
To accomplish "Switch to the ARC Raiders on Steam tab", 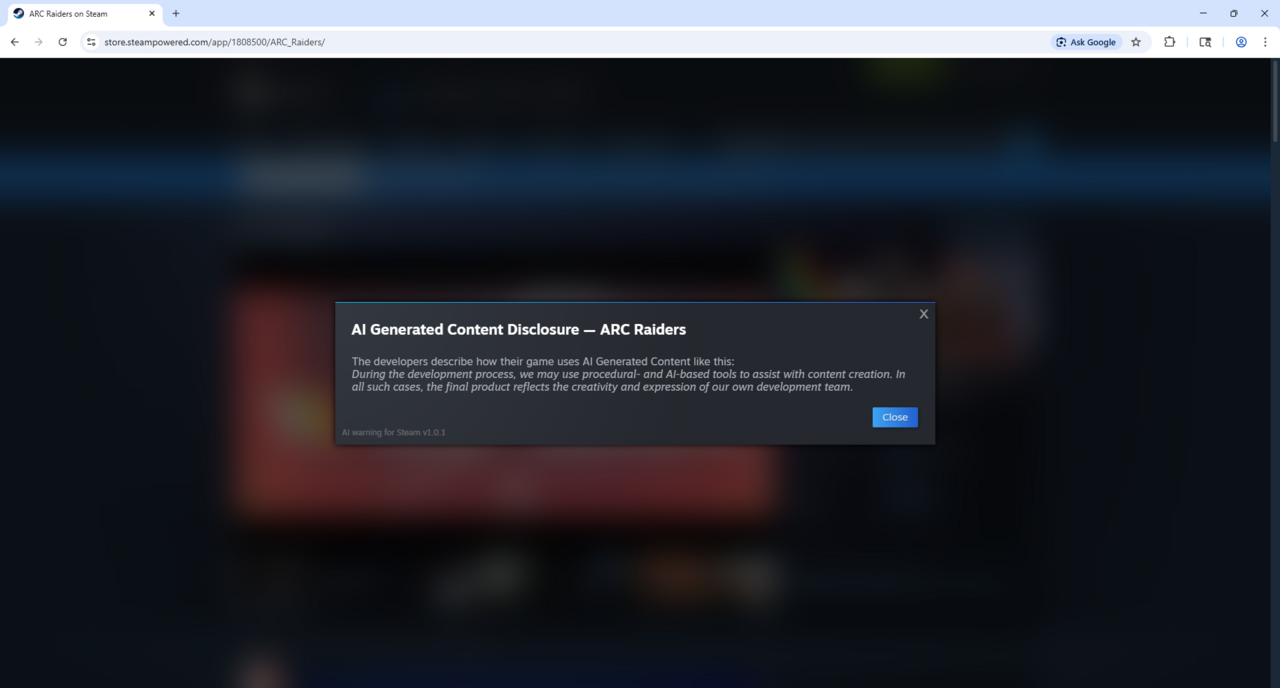I will (84, 14).
